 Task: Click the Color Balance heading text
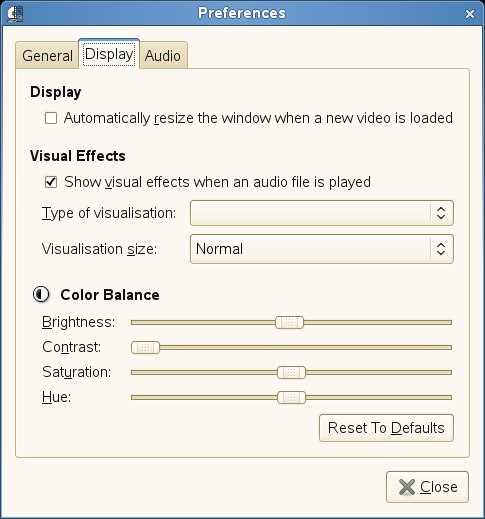(x=110, y=295)
